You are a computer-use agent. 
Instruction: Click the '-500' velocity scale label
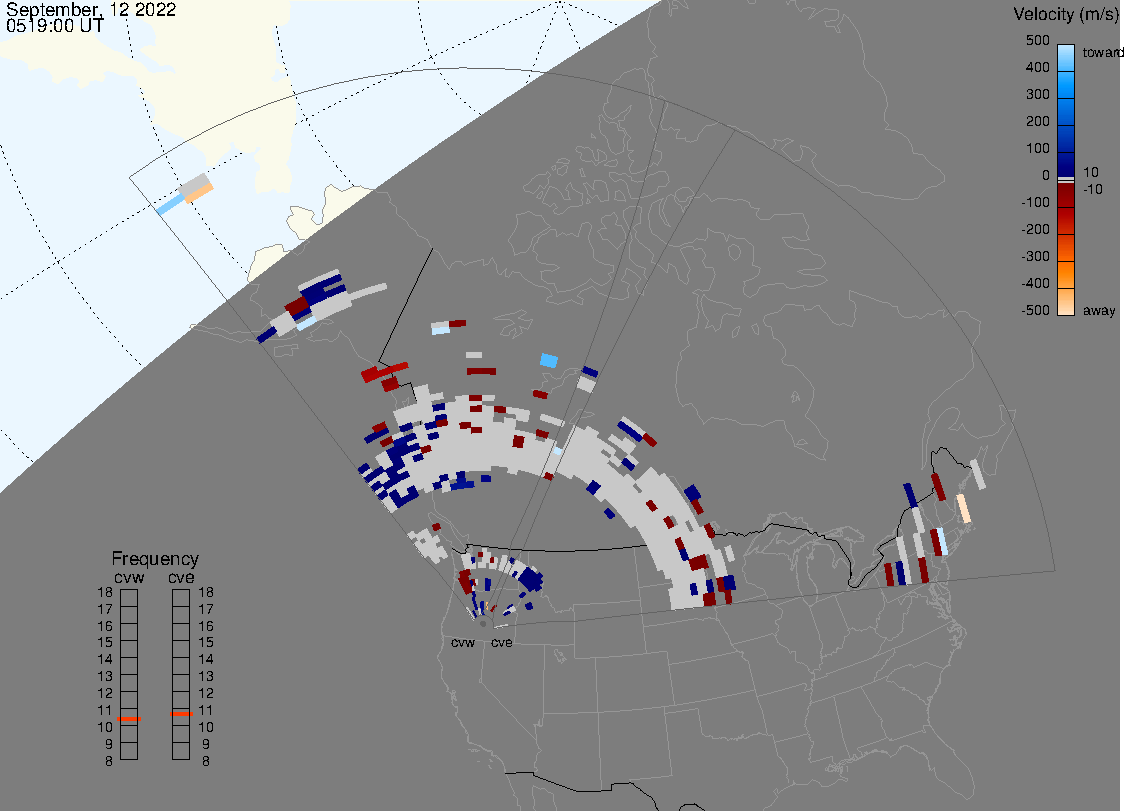(x=1035, y=310)
